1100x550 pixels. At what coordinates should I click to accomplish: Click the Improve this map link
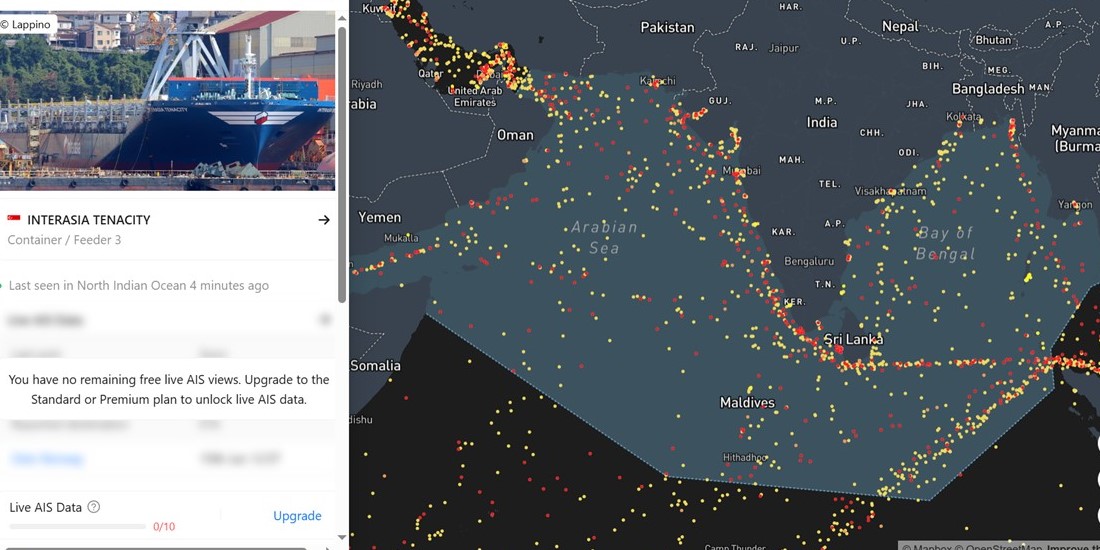click(1073, 546)
